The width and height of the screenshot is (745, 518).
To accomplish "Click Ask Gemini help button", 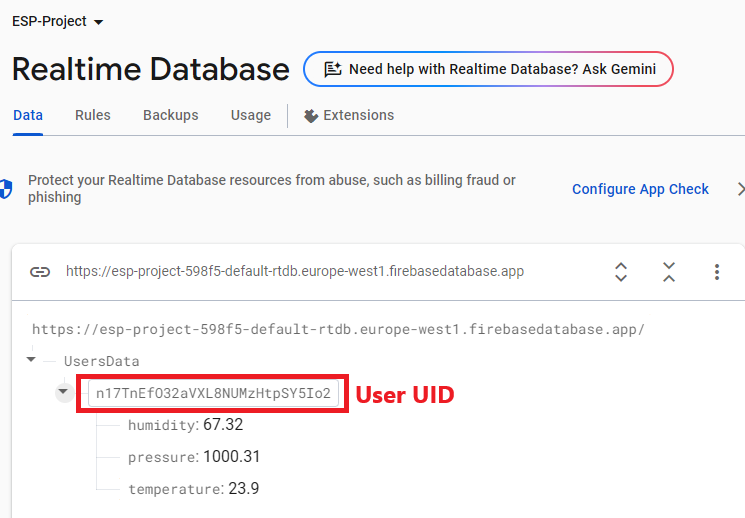I will pyautogui.click(x=488, y=69).
